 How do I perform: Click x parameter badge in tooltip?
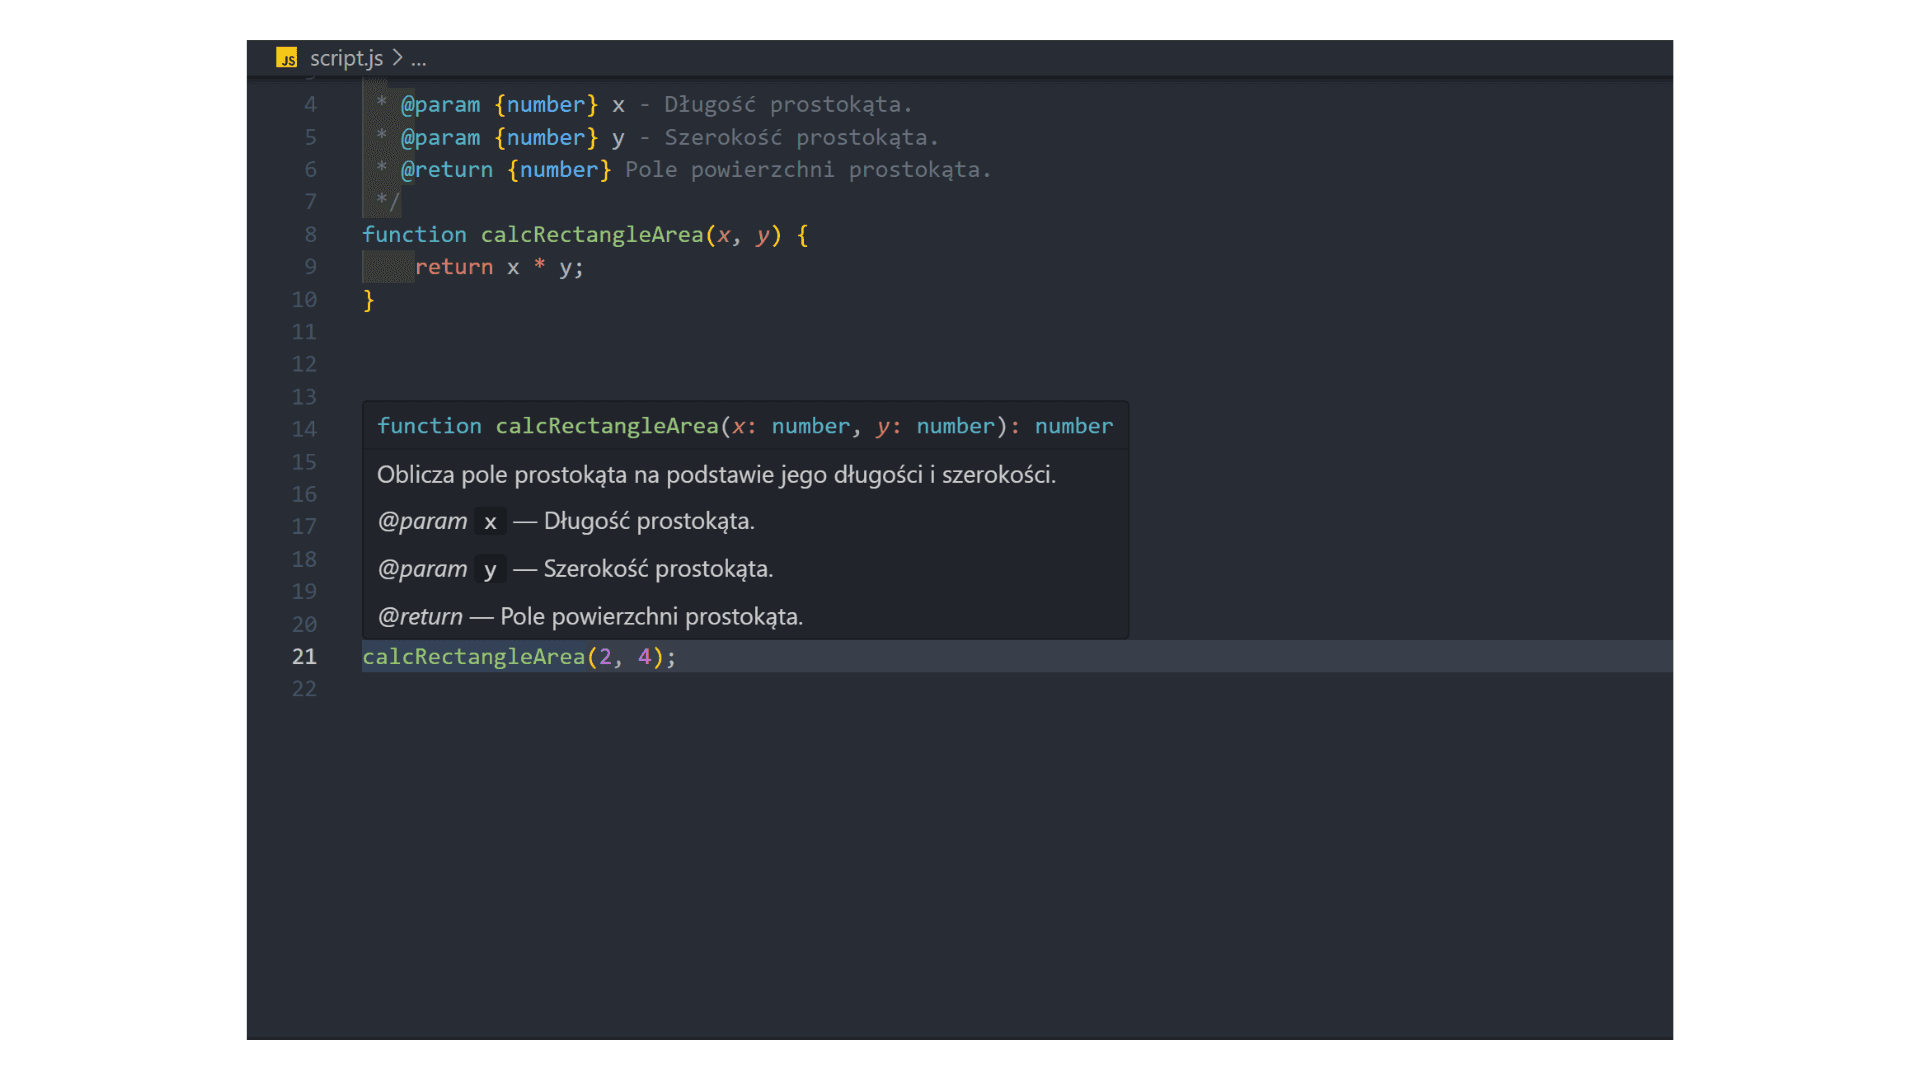pos(490,522)
